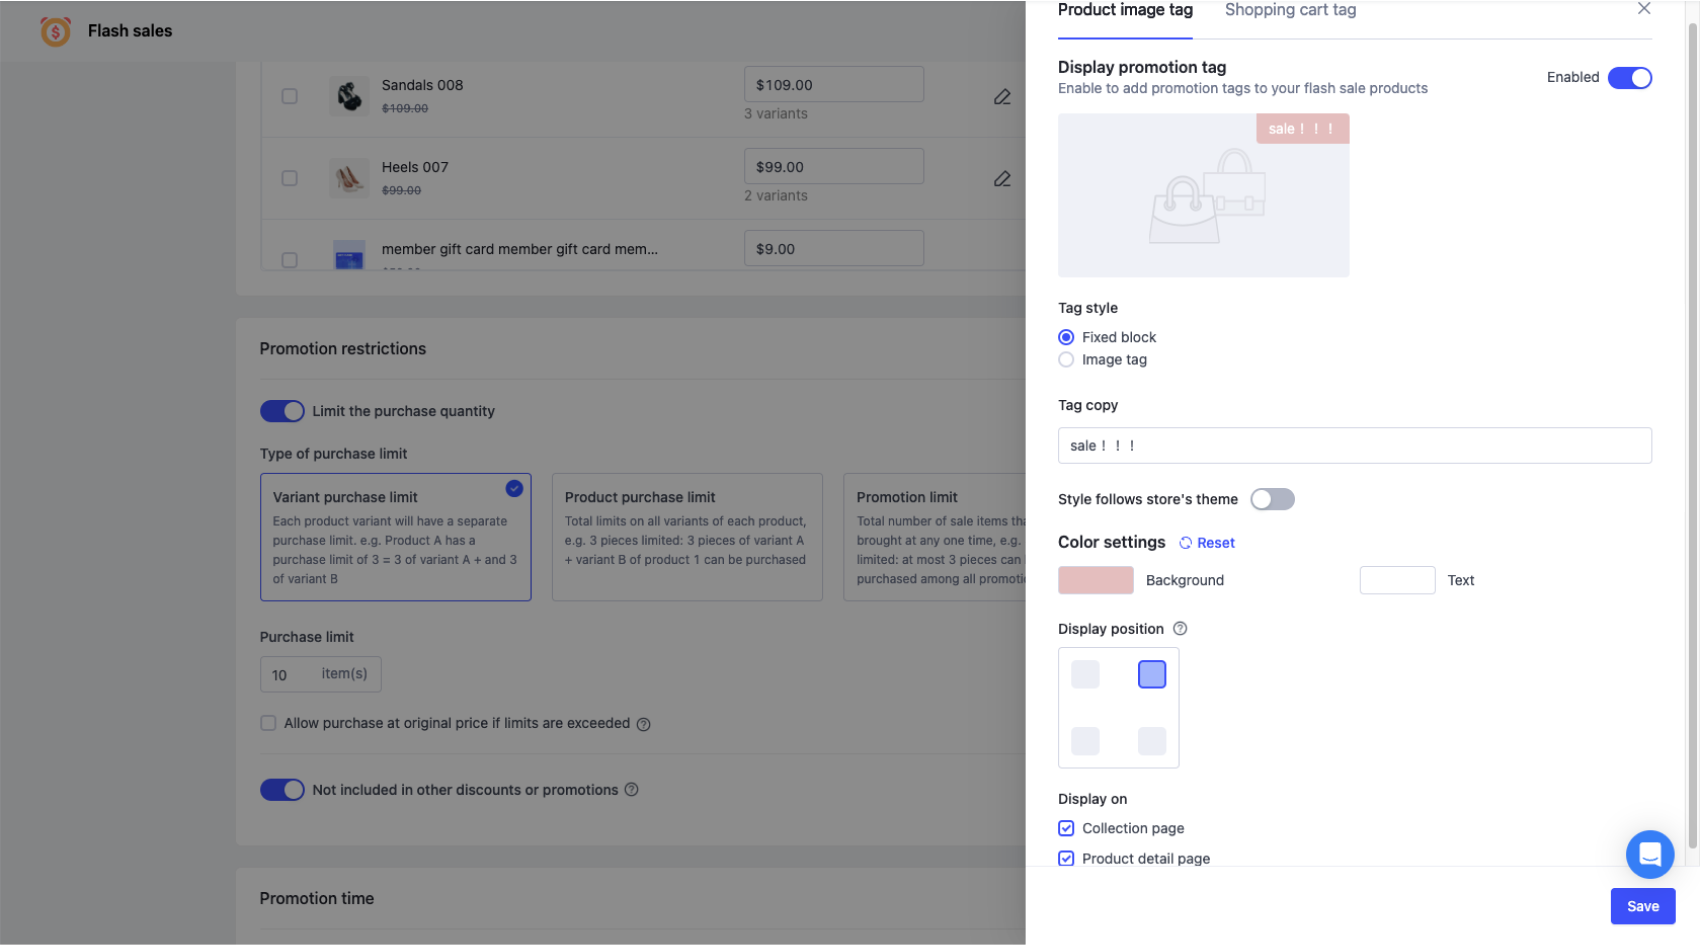This screenshot has height=945, width=1700.
Task: Disable the Enabled promotion tag toggle
Action: tap(1629, 78)
